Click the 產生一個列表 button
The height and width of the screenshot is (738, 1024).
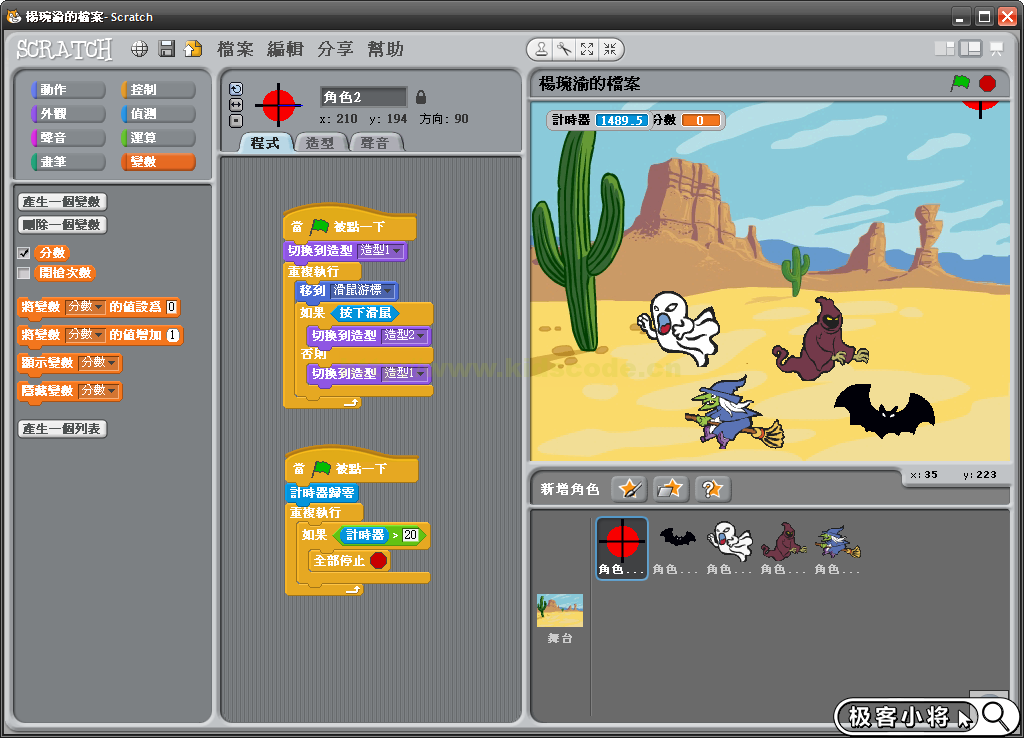coord(62,429)
